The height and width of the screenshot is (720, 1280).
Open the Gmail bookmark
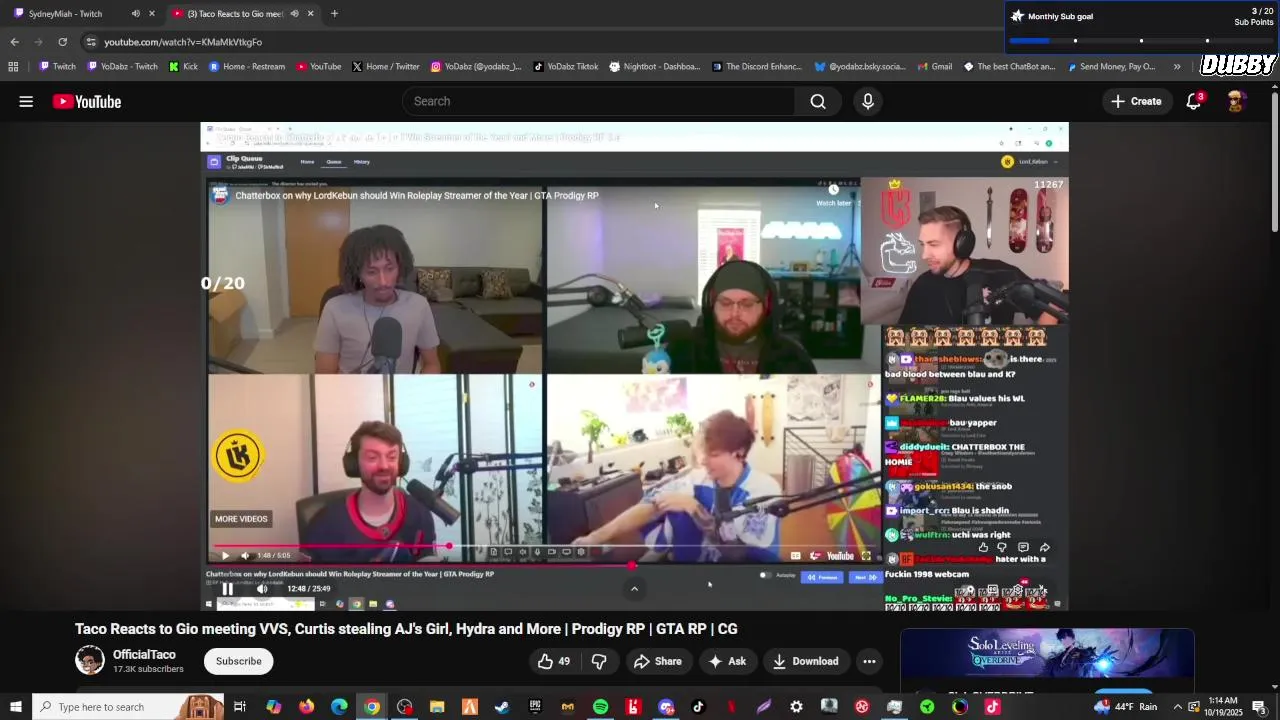pos(934,67)
